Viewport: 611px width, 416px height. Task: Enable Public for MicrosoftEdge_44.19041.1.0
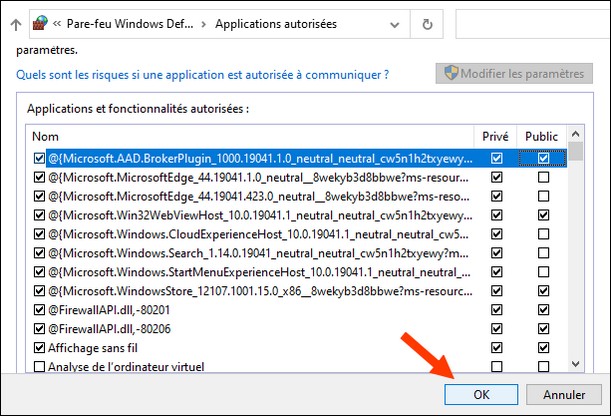pos(543,177)
